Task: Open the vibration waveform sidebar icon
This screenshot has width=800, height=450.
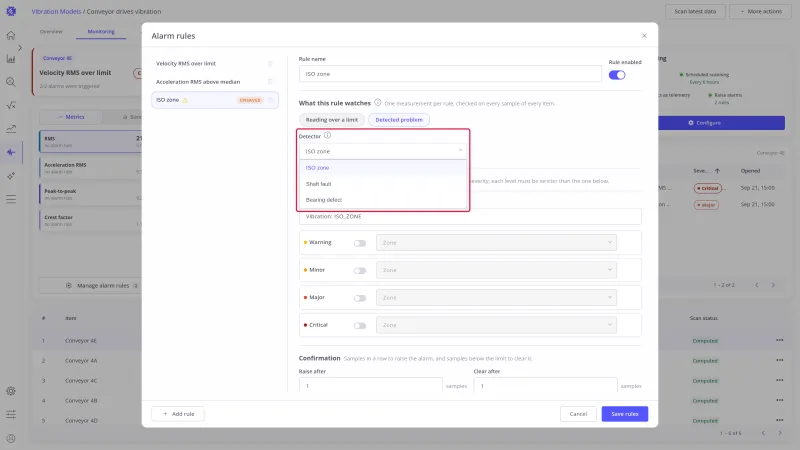Action: click(x=11, y=152)
